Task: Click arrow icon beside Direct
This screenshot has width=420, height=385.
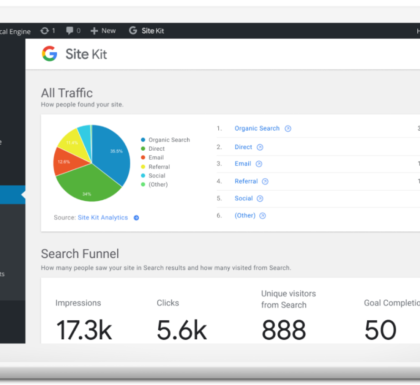Action: 260,147
